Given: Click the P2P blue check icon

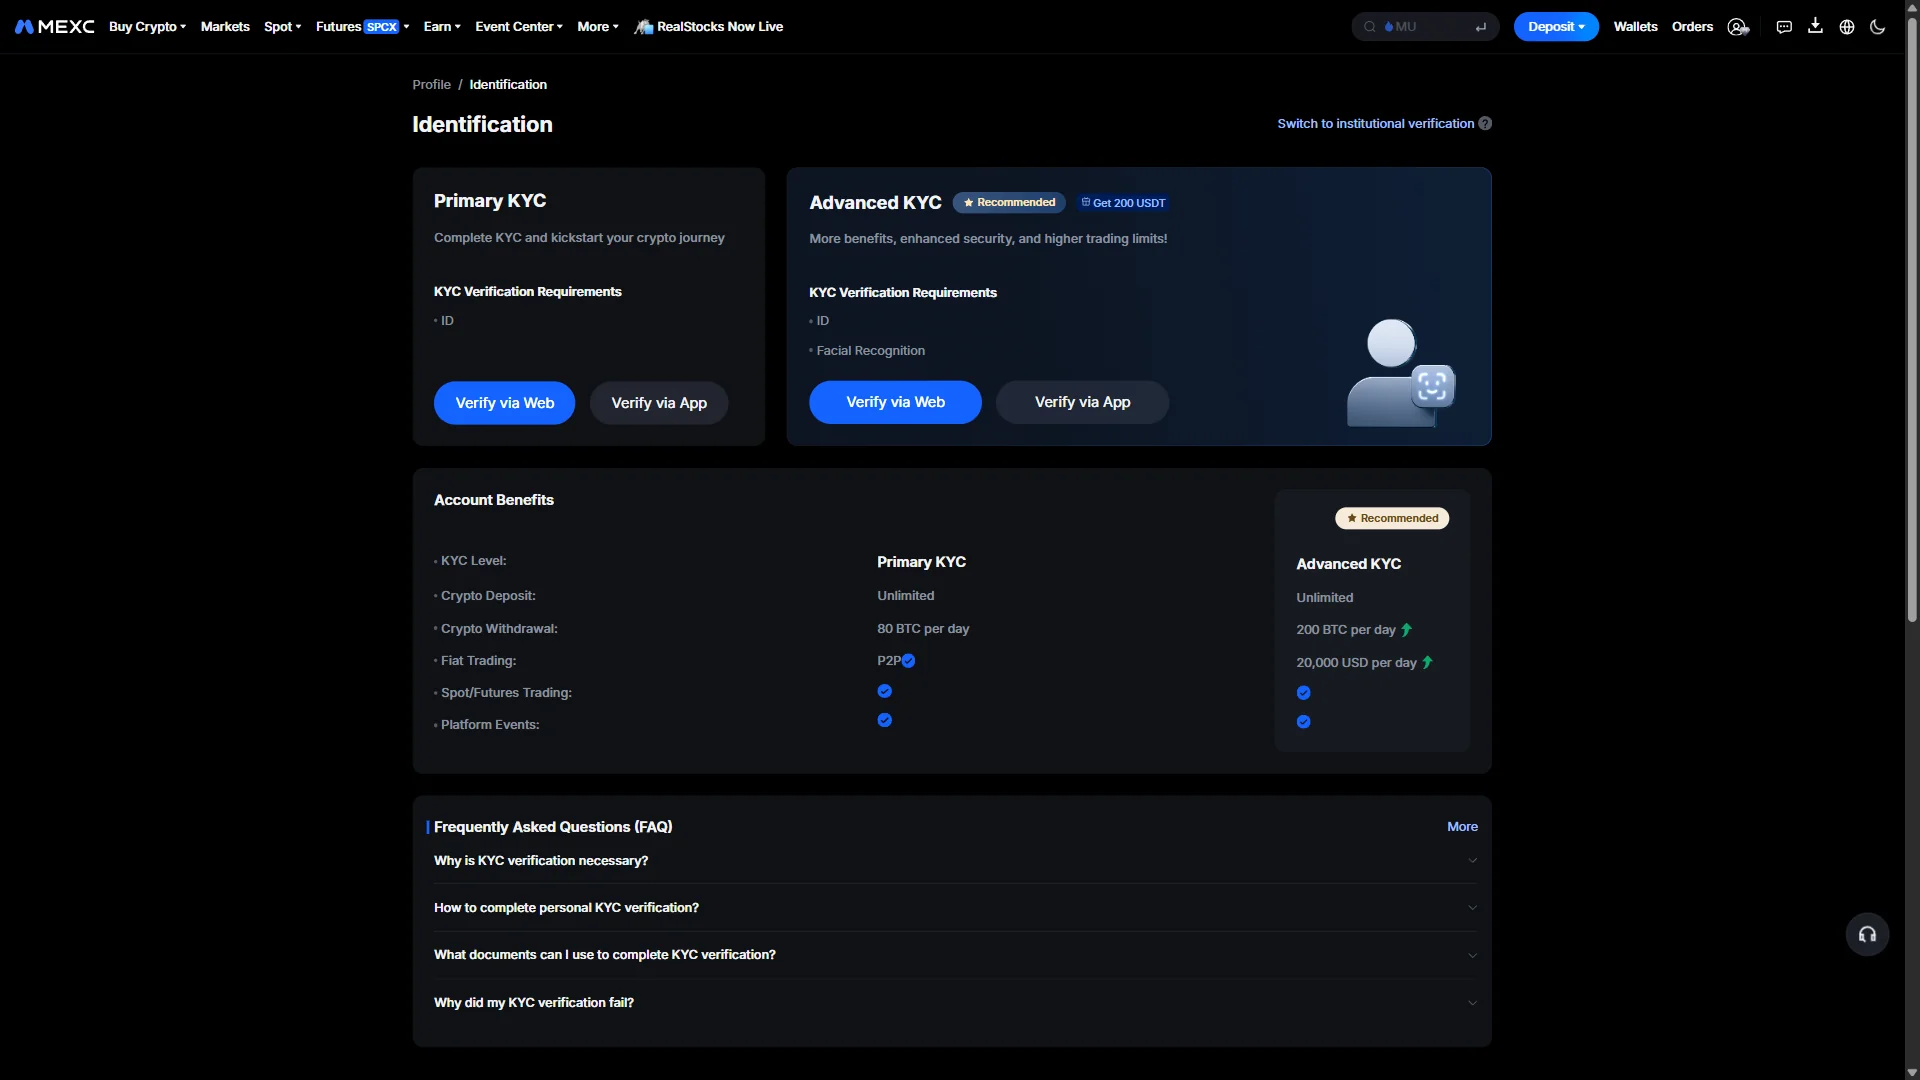Looking at the screenshot, I should point(909,661).
